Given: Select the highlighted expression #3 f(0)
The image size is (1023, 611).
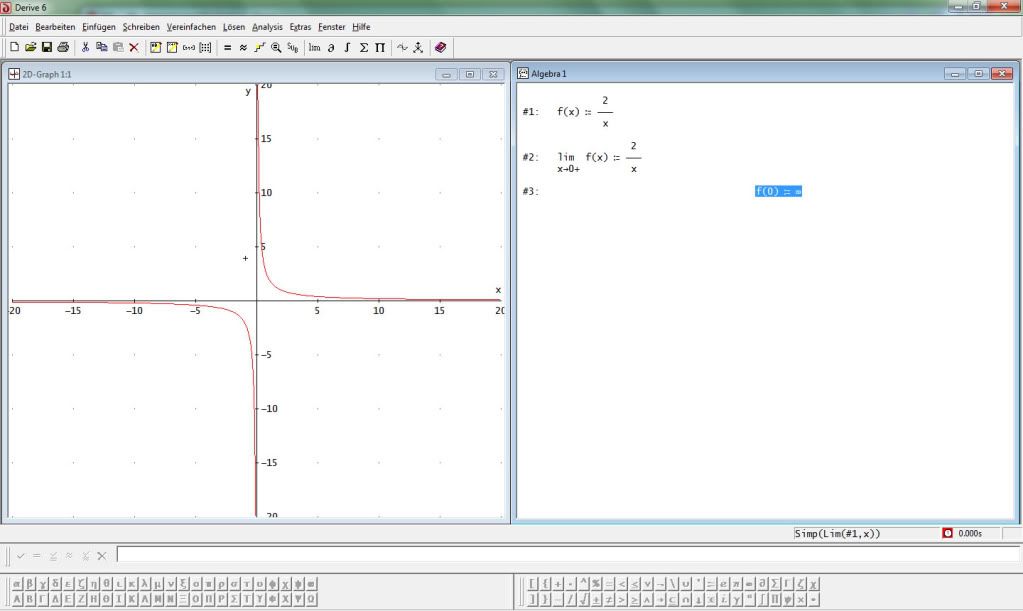Looking at the screenshot, I should click(x=778, y=191).
